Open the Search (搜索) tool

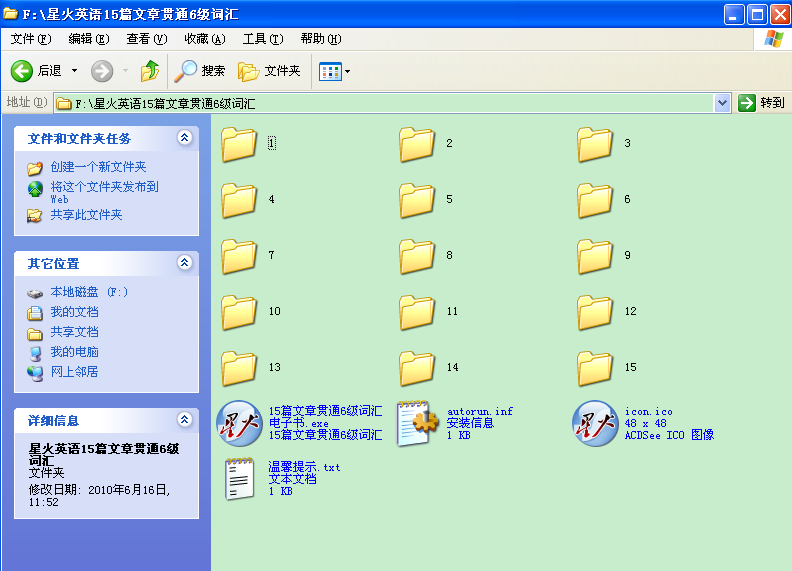[200, 71]
